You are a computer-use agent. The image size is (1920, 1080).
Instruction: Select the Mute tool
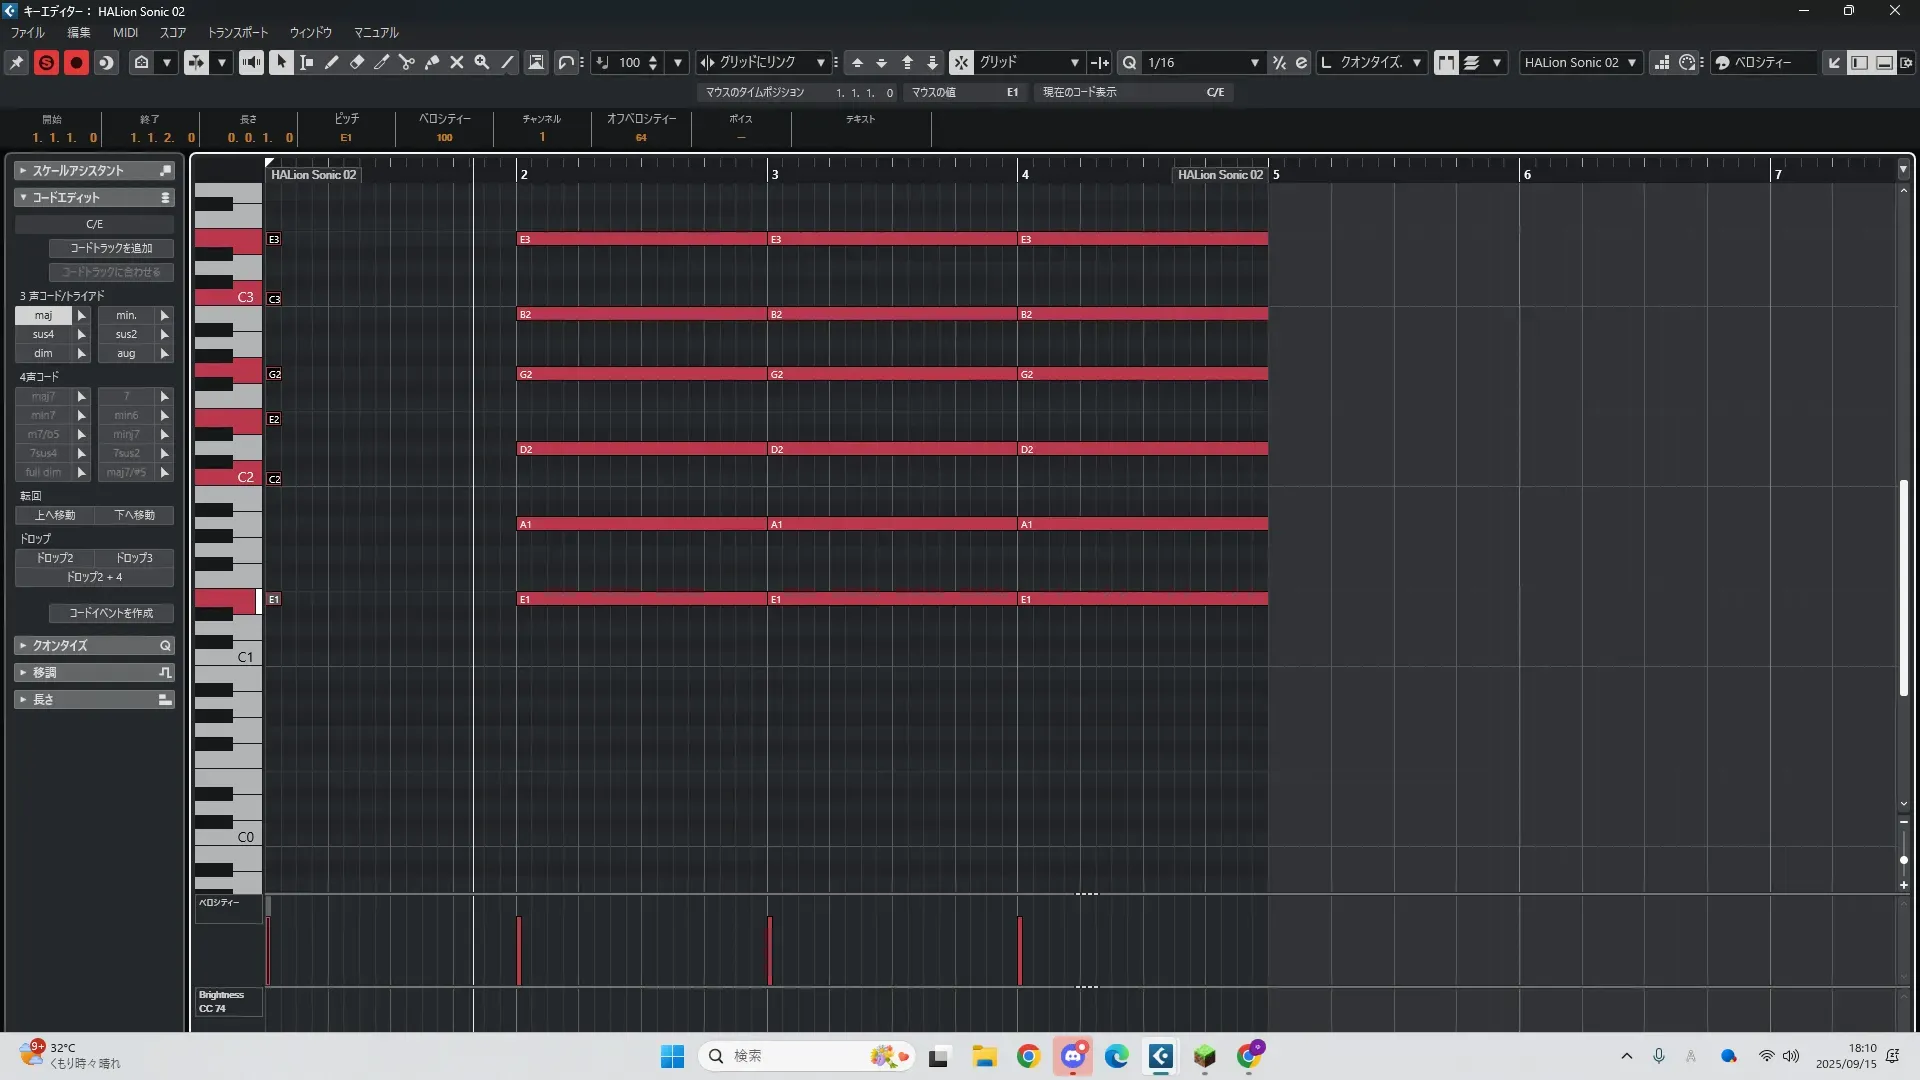point(457,62)
